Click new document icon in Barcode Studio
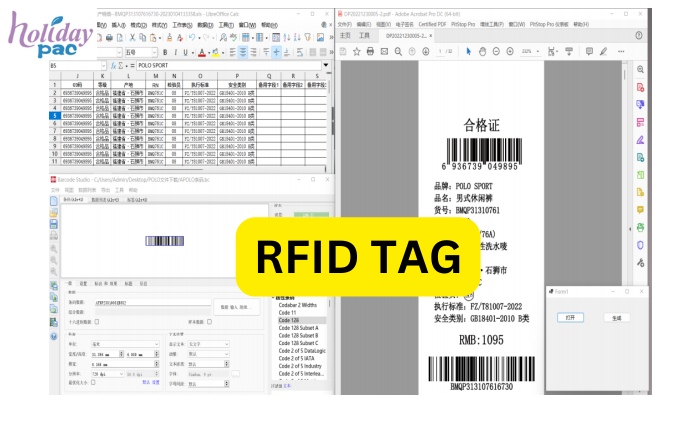The image size is (678, 428). [x=54, y=201]
